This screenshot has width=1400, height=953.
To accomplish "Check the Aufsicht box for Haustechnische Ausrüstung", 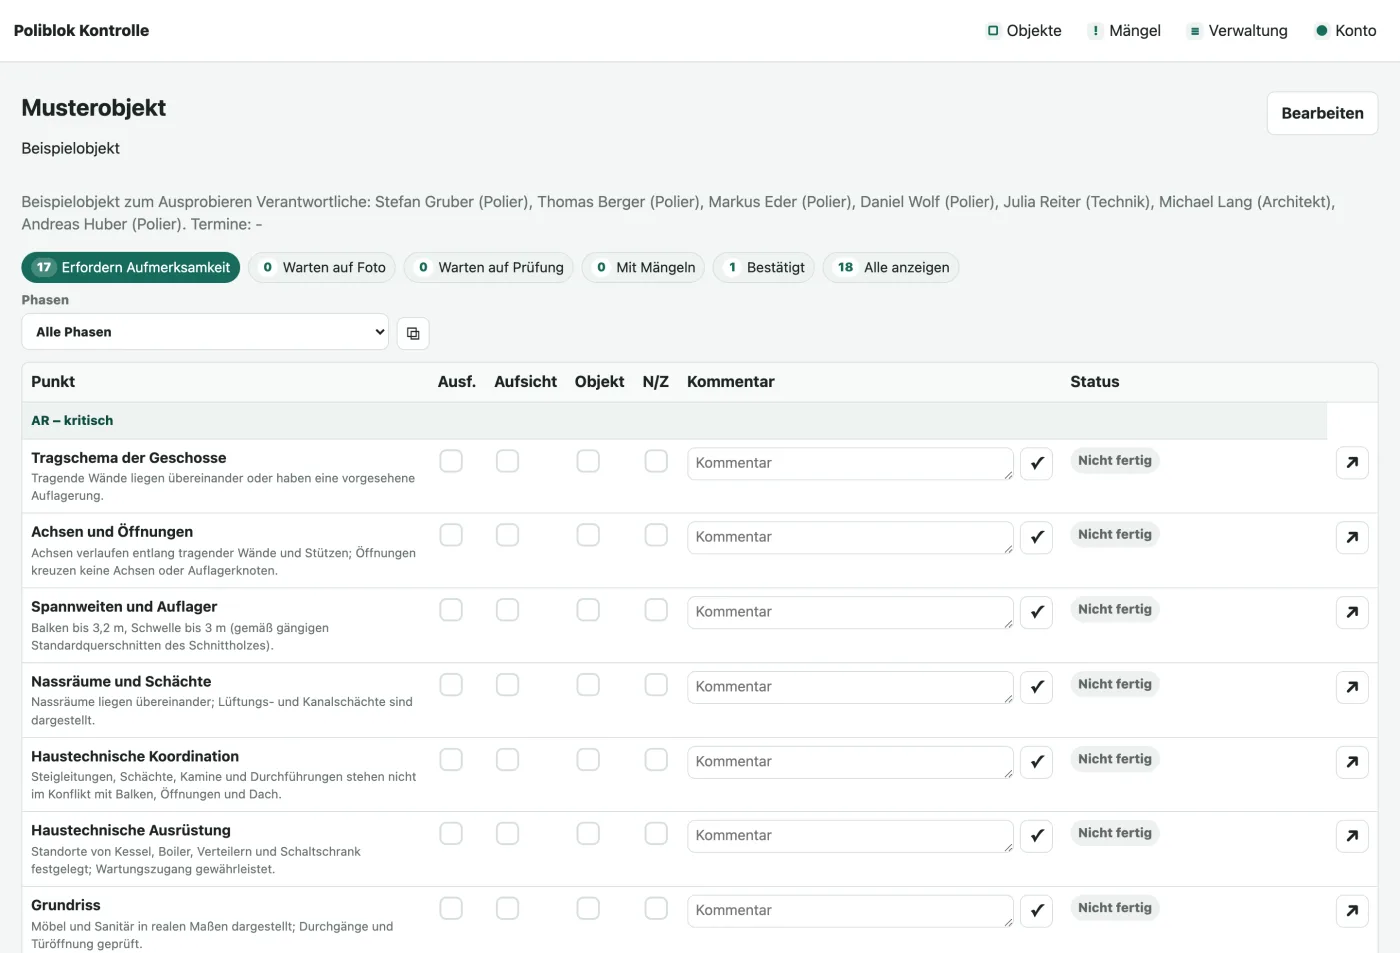I will click(x=508, y=834).
